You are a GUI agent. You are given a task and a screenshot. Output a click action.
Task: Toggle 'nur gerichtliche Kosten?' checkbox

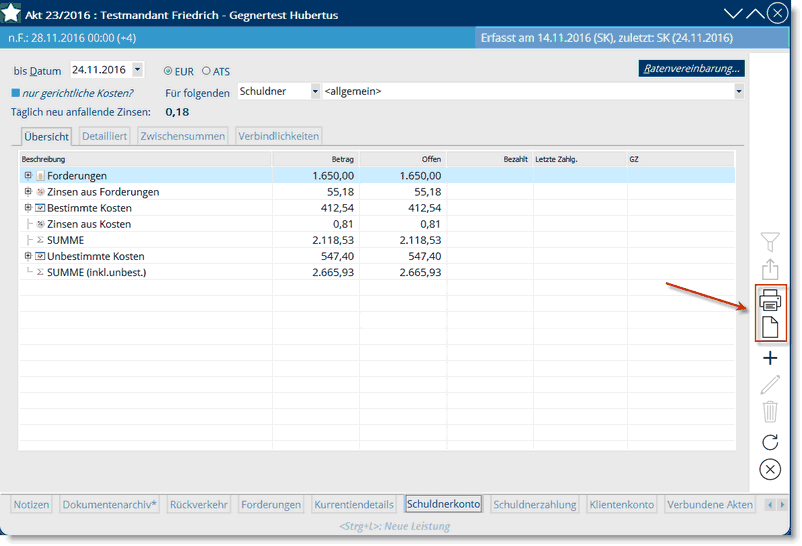tap(16, 92)
